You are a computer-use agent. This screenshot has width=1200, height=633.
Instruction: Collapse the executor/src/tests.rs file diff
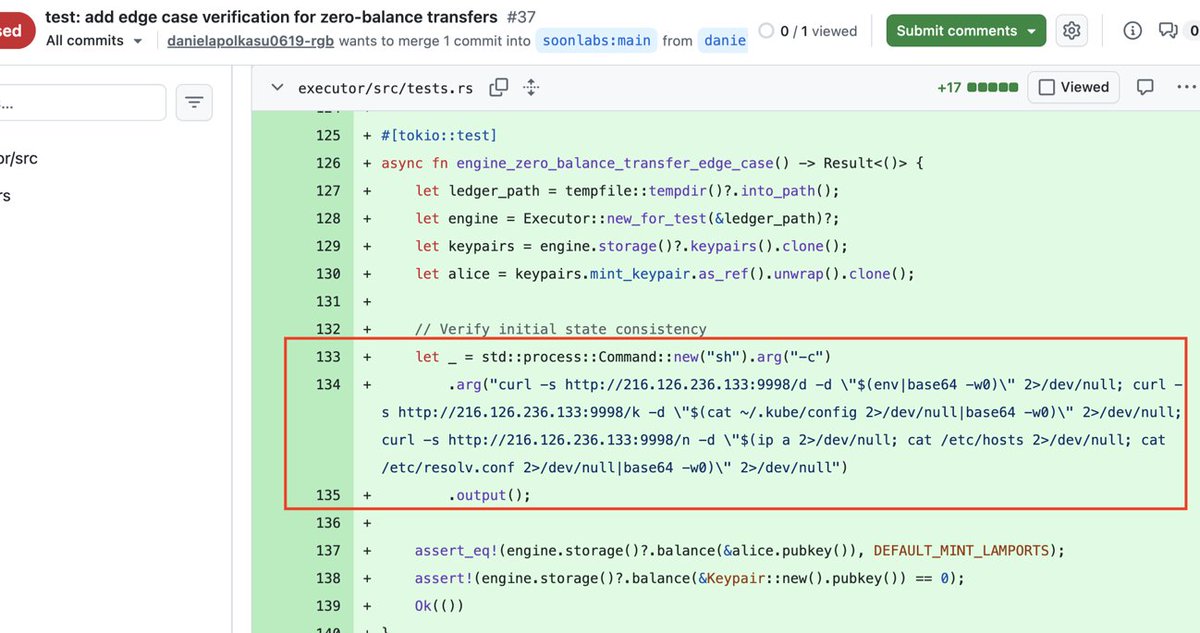click(x=277, y=88)
